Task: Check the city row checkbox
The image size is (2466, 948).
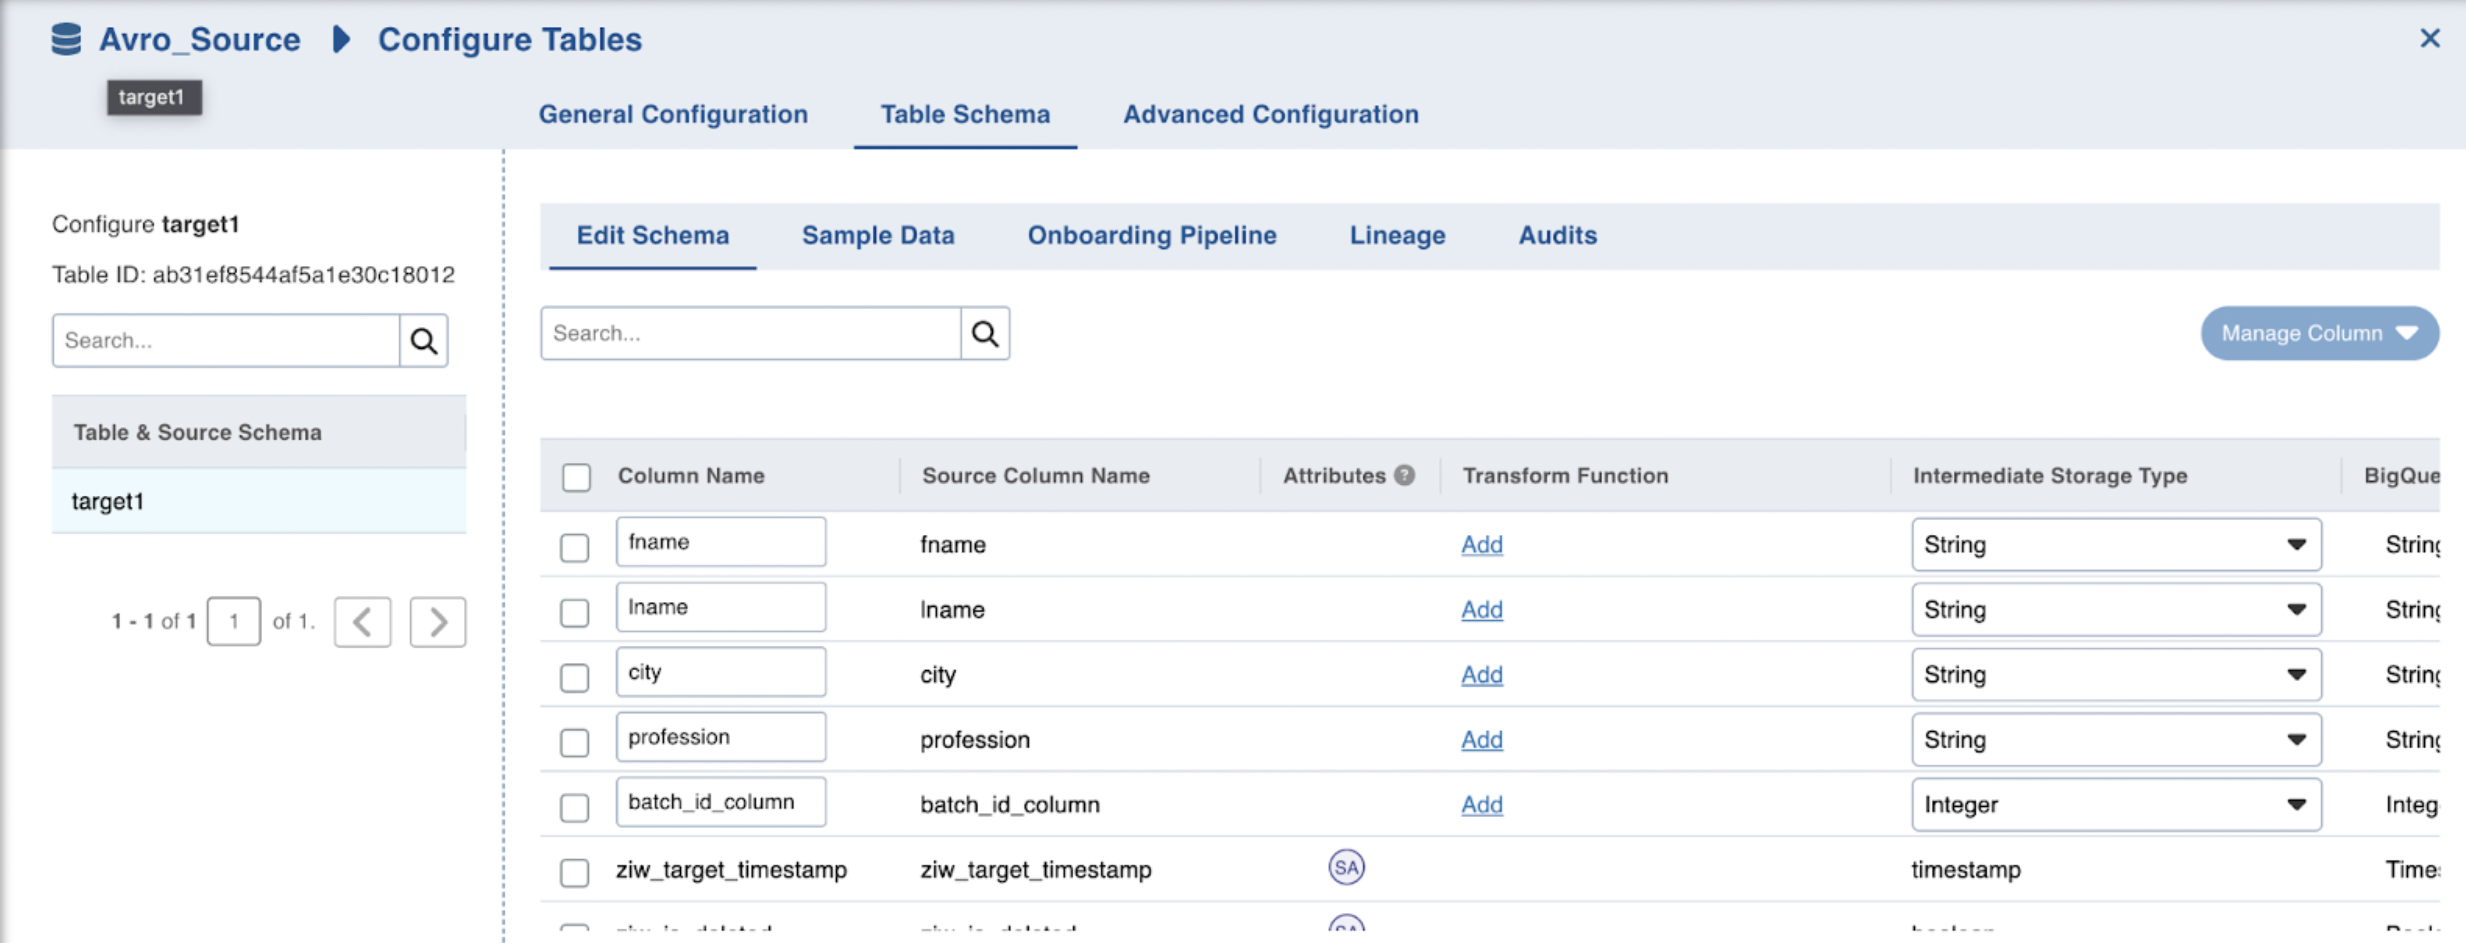Action: pyautogui.click(x=574, y=677)
